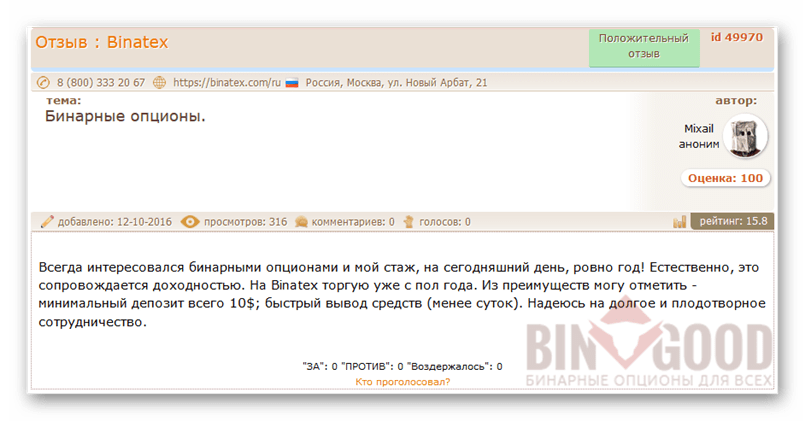
Task: Click the topic text Бинарные опционы.
Action: tap(125, 117)
